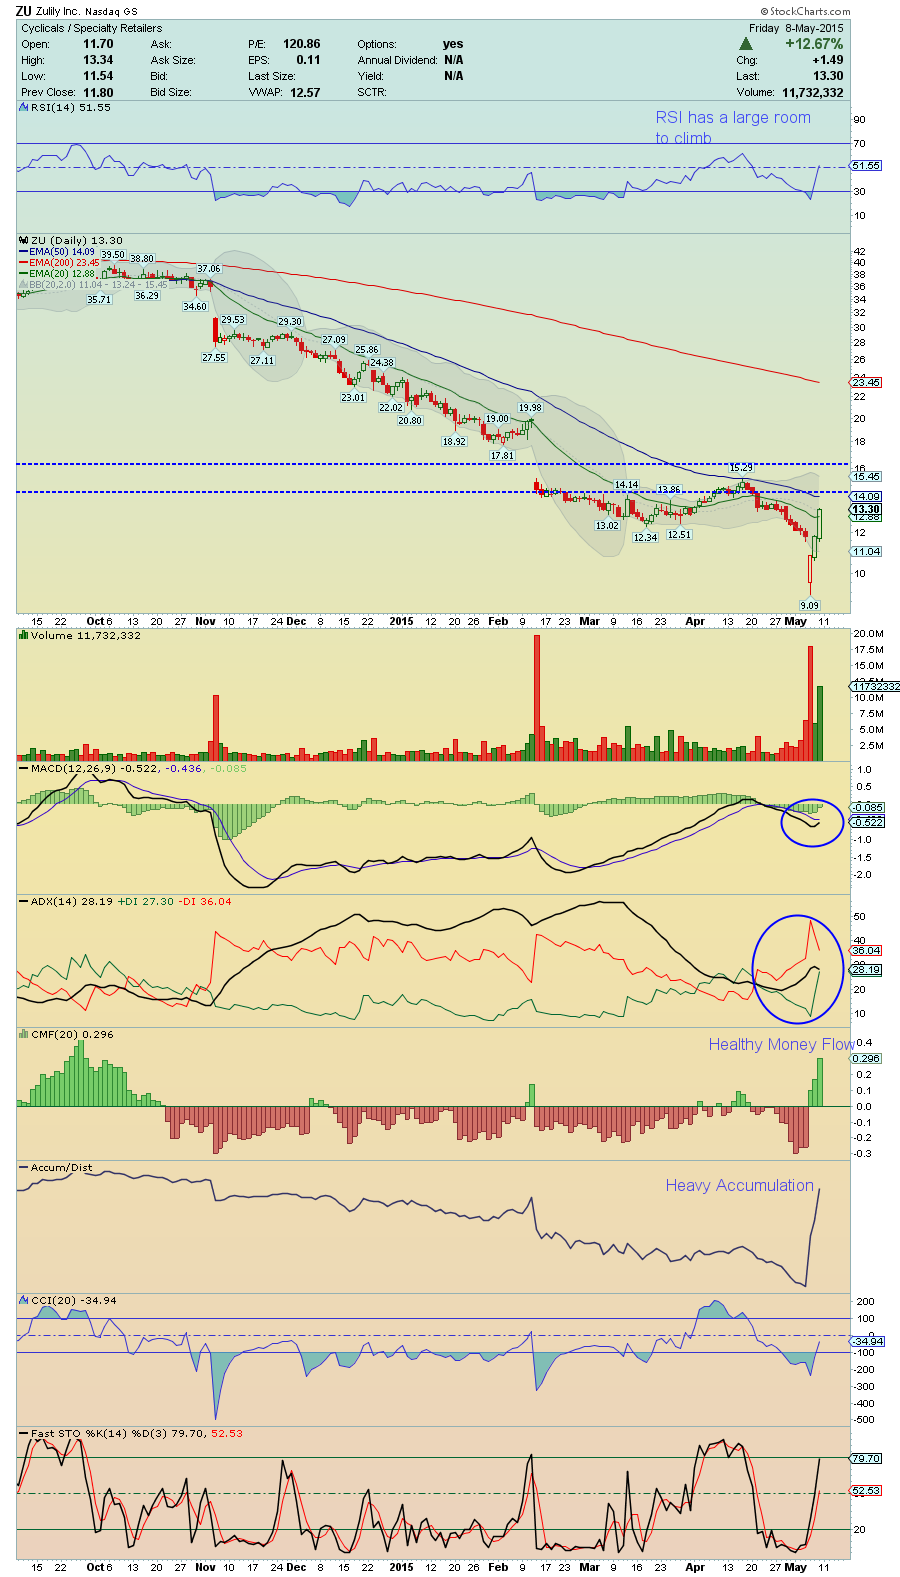Click the 'Healthy Money Flow' annotation
The image size is (900, 1577).
point(782,1044)
